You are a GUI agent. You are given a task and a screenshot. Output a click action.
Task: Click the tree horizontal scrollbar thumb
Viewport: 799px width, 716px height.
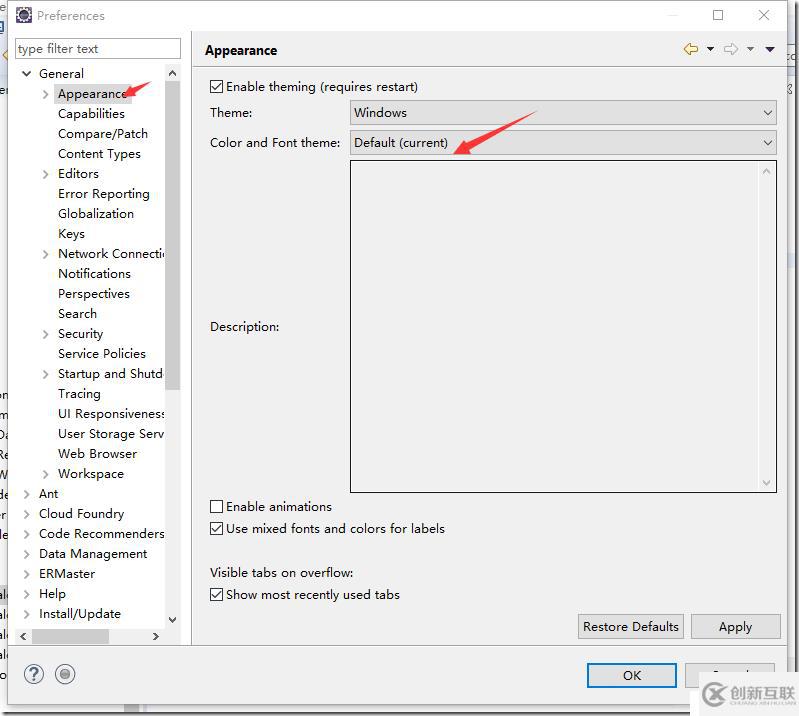click(x=70, y=637)
